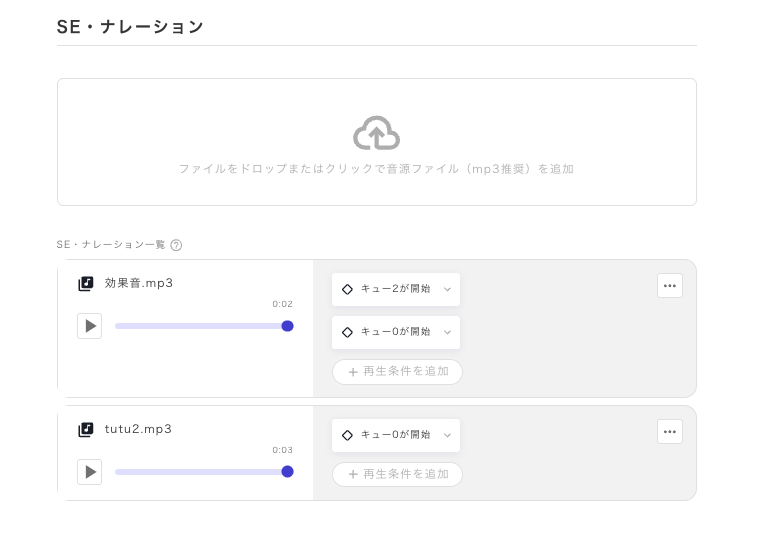Click the middle of tutu2.mp3 progress bar
This screenshot has height=553, width=759.
pos(201,472)
